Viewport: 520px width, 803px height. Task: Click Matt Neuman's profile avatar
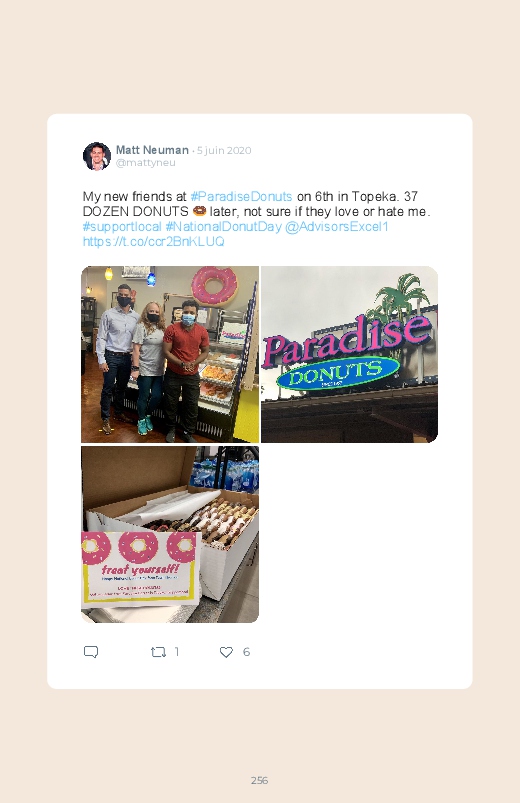coord(97,156)
